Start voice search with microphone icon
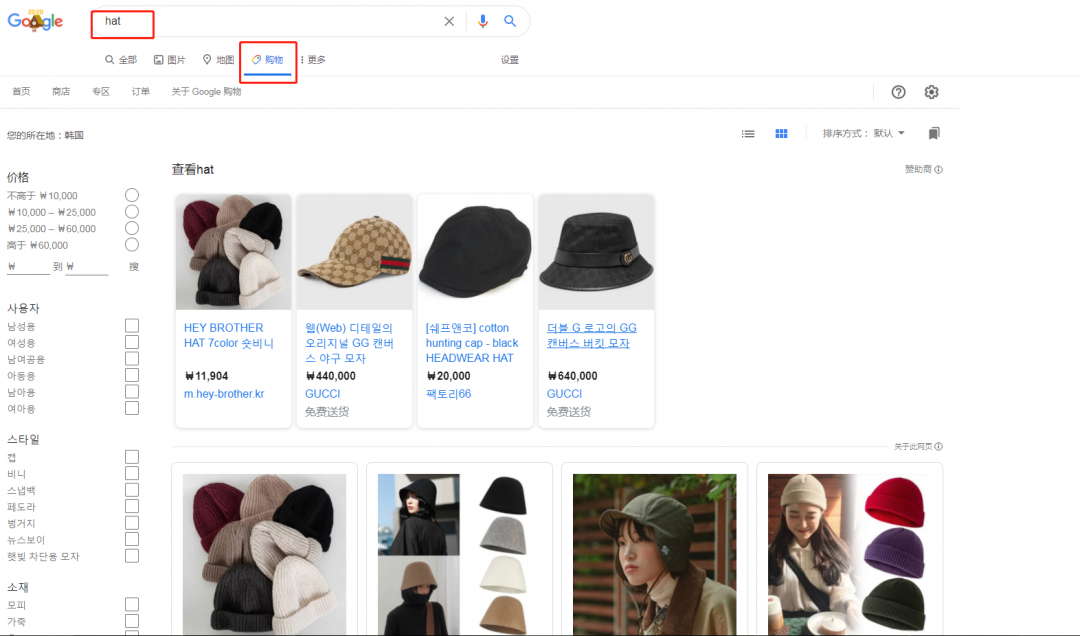 [483, 21]
